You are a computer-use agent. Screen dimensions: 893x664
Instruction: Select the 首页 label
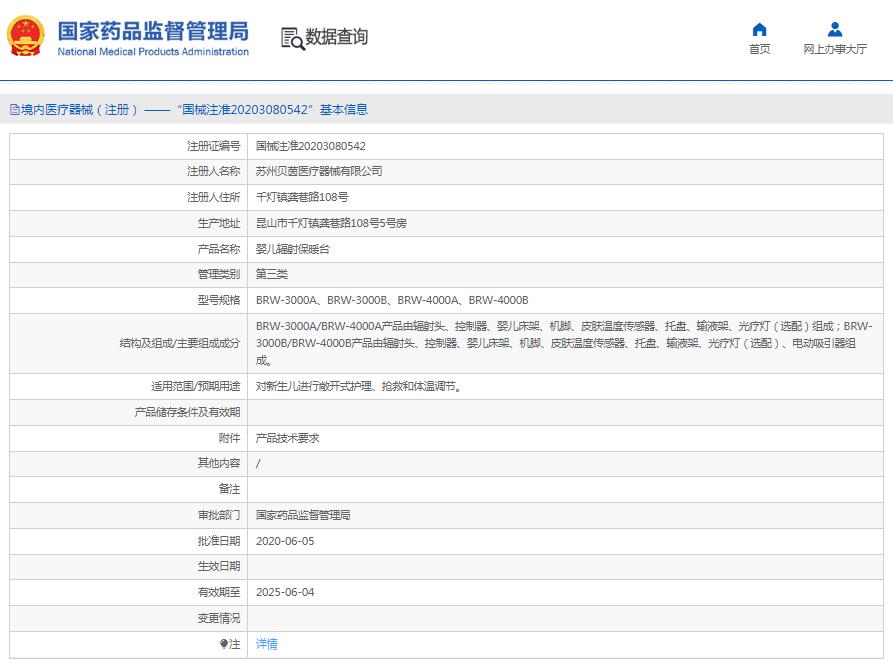[759, 49]
